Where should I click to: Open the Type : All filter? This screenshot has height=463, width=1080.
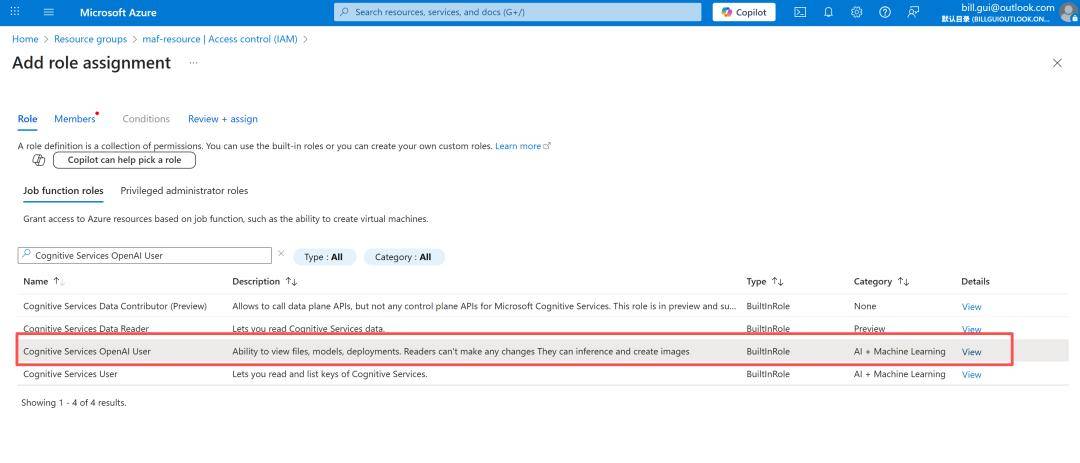coord(324,257)
